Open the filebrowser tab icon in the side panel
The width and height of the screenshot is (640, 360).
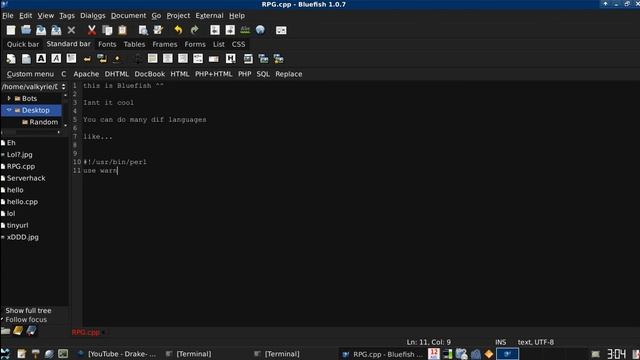tap(5, 331)
